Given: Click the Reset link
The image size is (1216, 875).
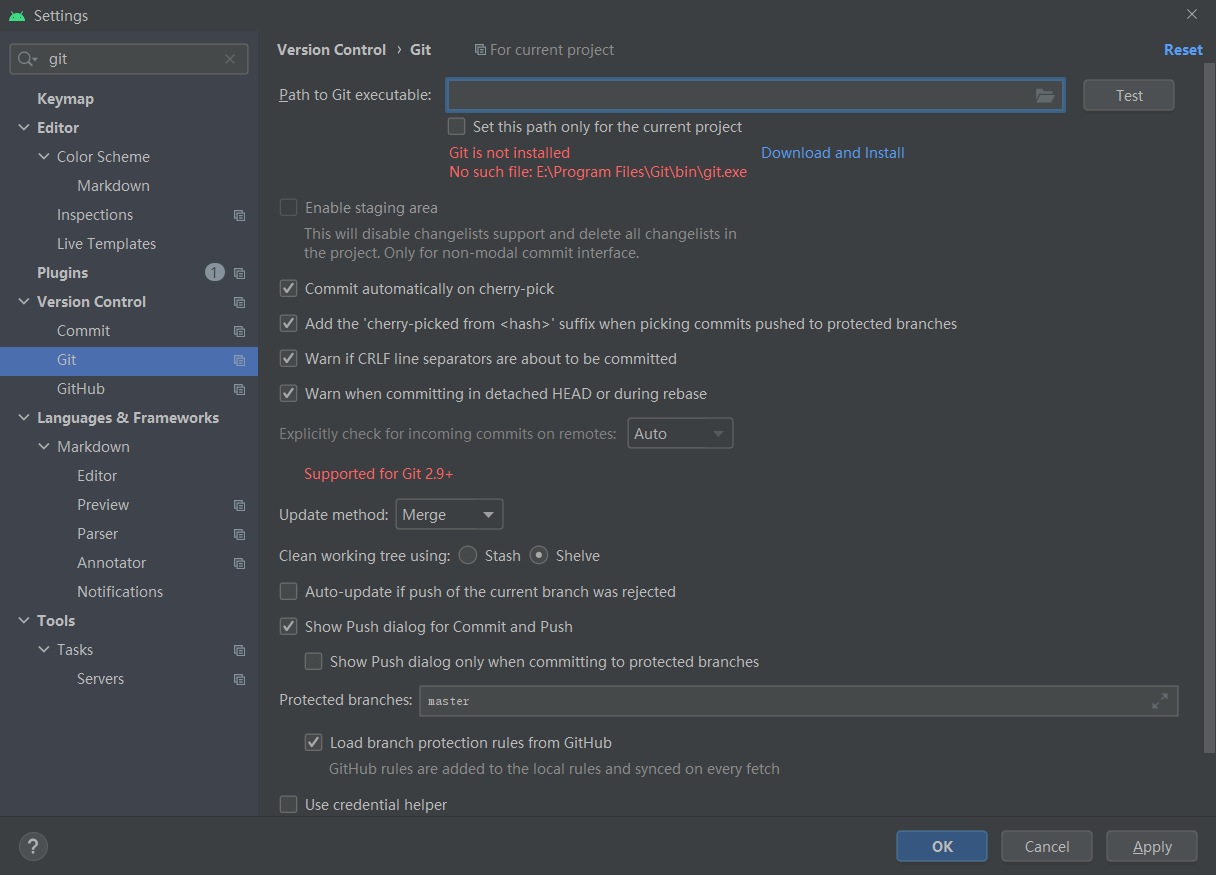Looking at the screenshot, I should tap(1183, 50).
